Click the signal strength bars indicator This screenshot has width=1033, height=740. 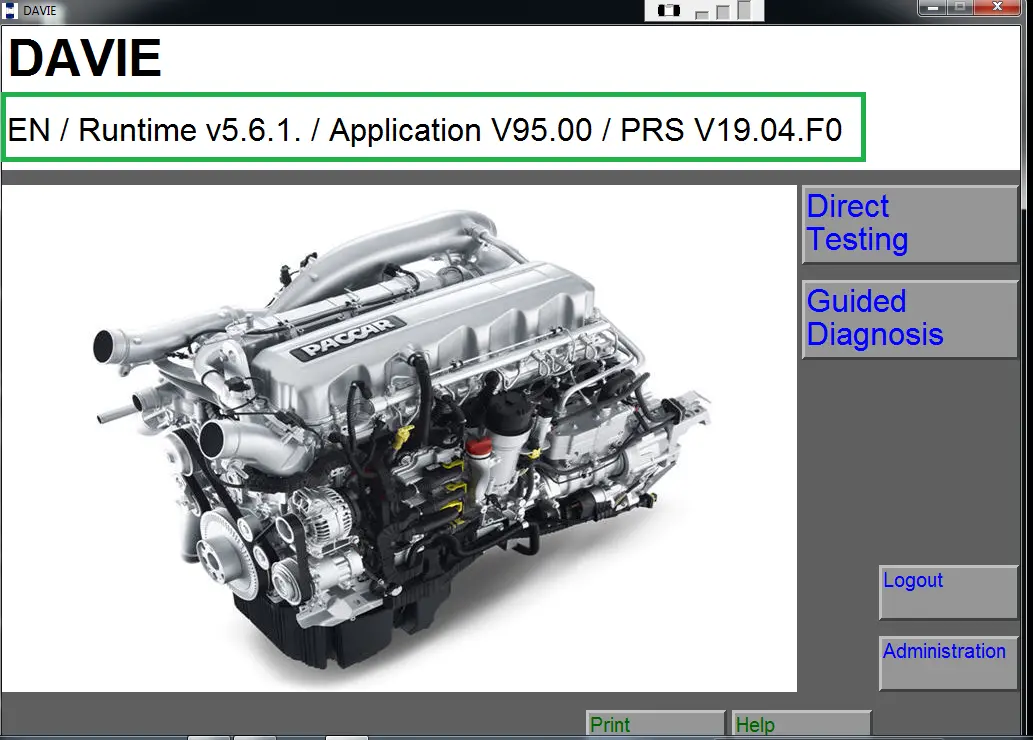point(723,10)
